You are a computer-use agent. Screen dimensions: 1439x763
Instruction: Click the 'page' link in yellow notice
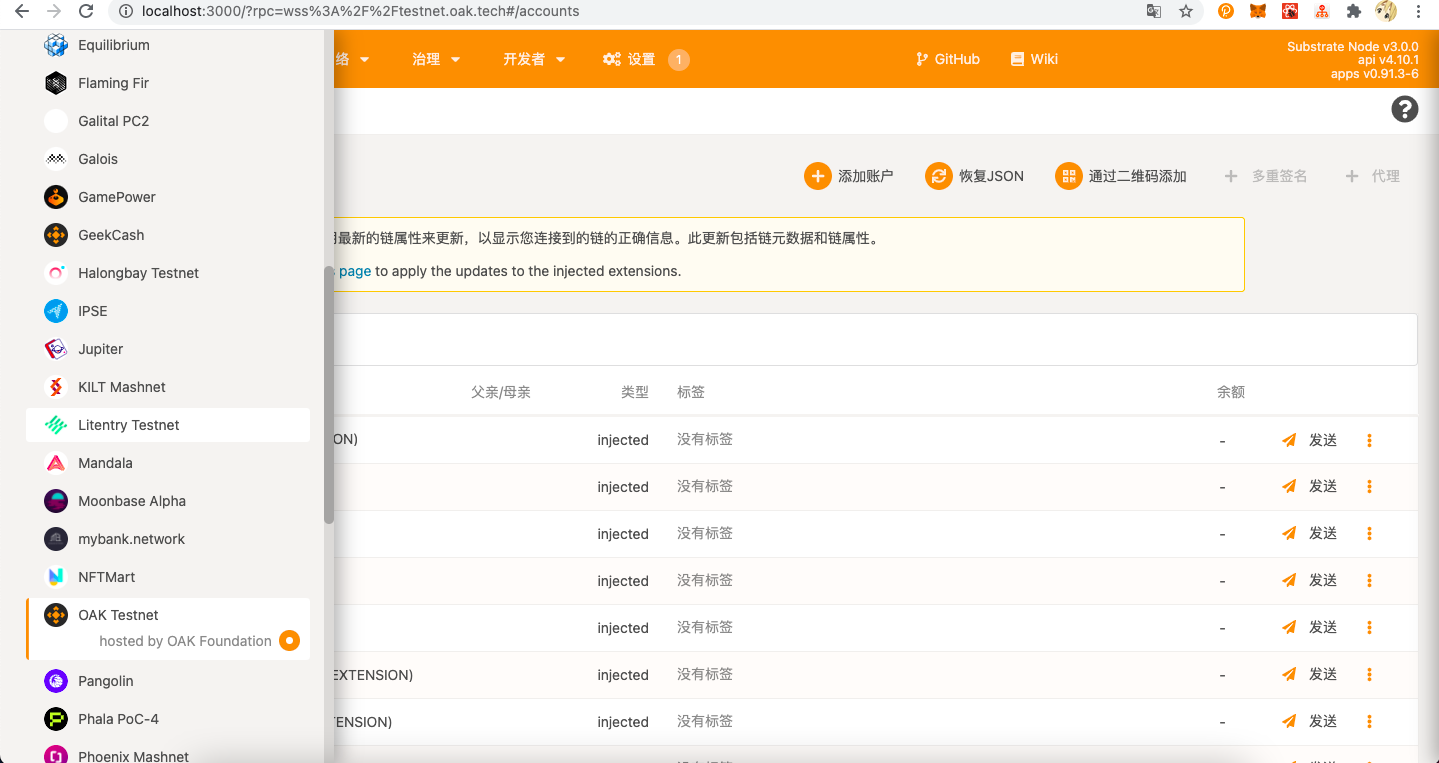pyautogui.click(x=355, y=271)
